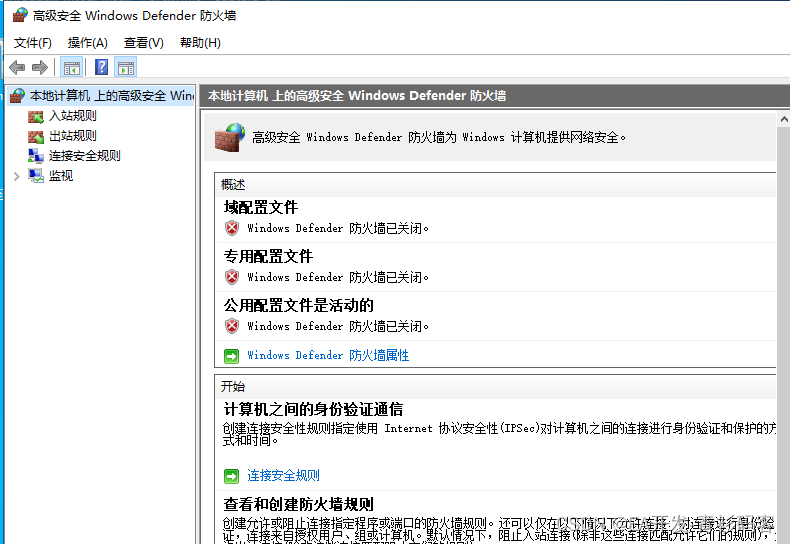This screenshot has height=544, width=790.
Task: Open the 文件(F) menu
Action: coord(33,43)
